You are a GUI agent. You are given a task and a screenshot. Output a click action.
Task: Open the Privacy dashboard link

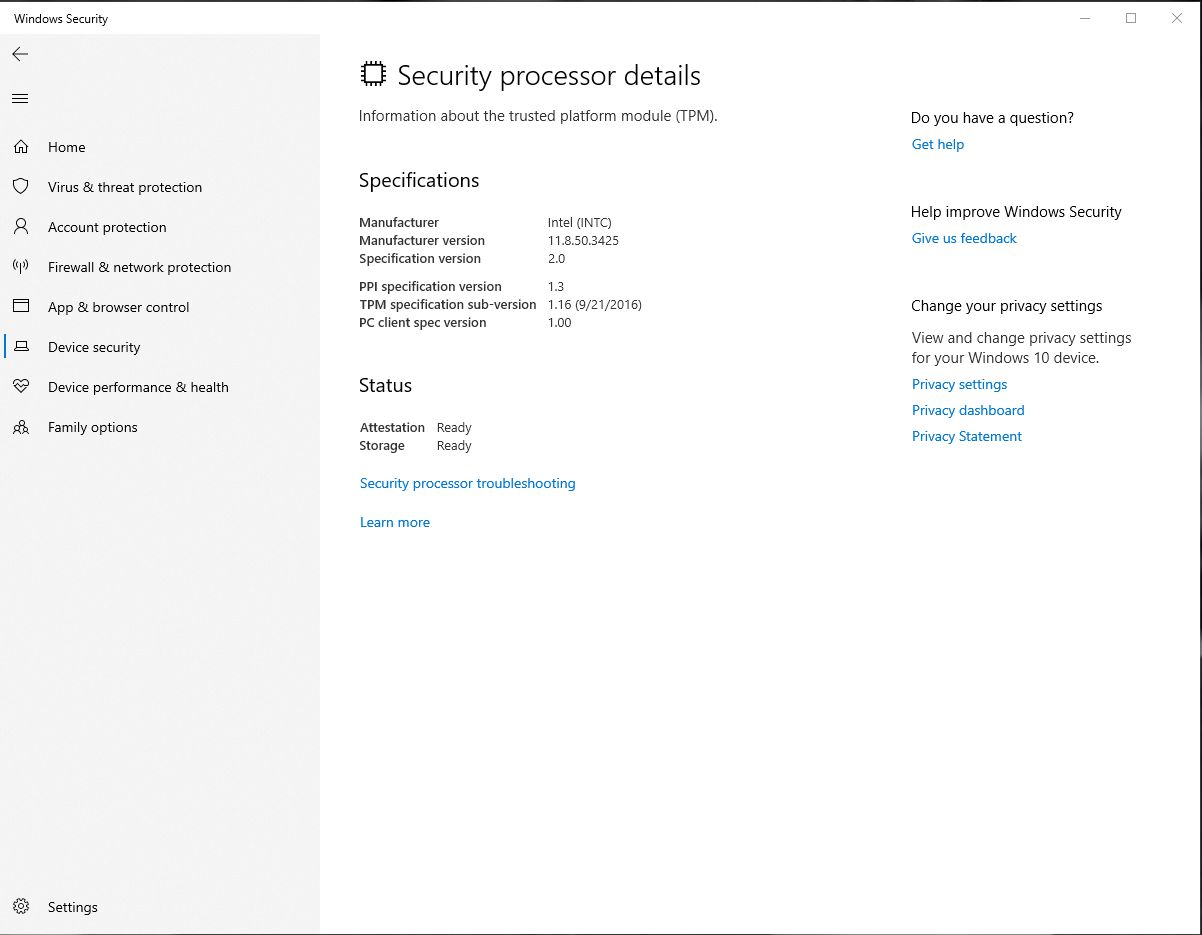[x=967, y=410]
